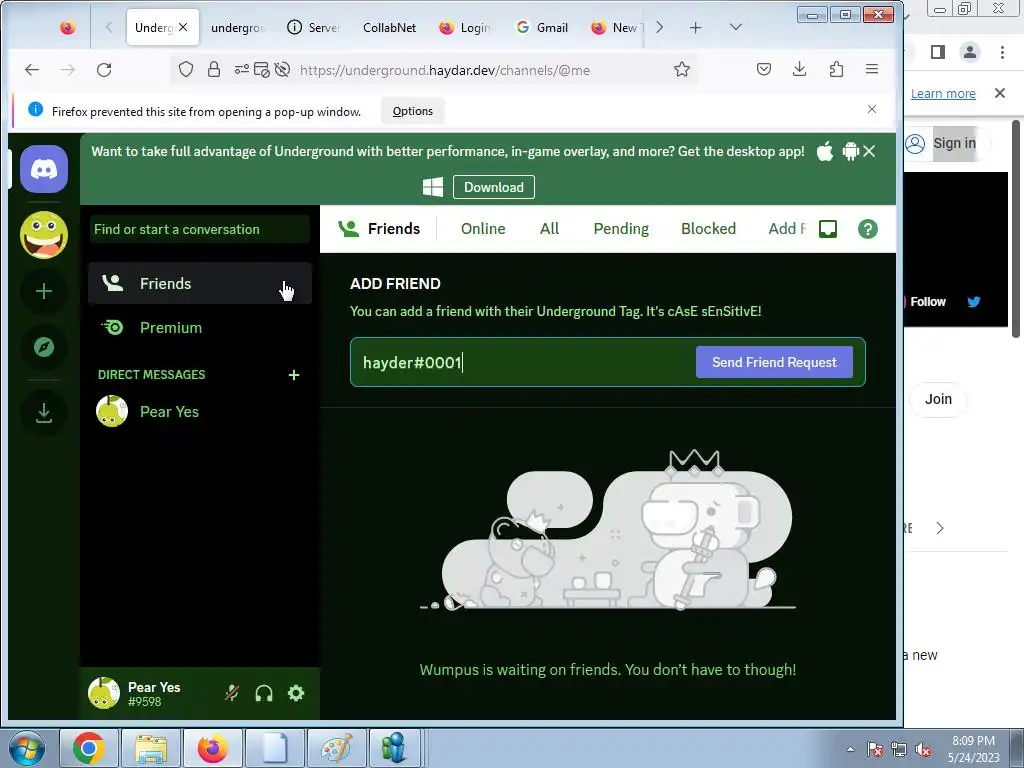1024x768 pixels.
Task: Reload the page in Firefox
Action: coord(104,69)
